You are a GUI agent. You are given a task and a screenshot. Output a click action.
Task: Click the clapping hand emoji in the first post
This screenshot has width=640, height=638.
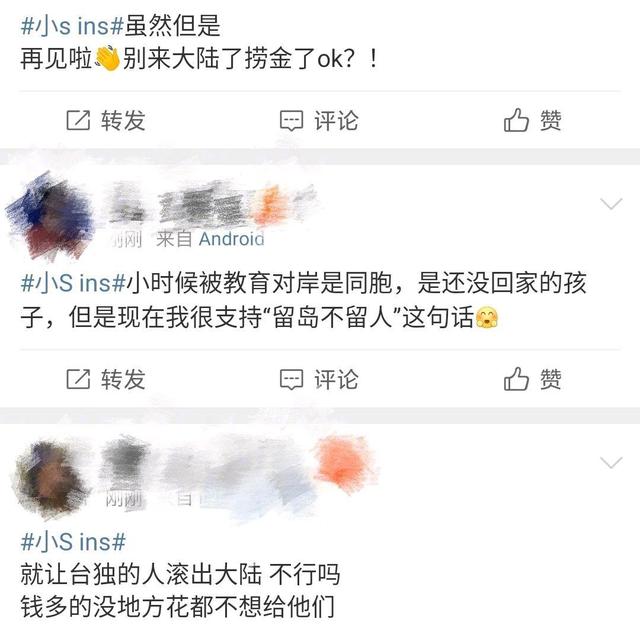coord(107,59)
